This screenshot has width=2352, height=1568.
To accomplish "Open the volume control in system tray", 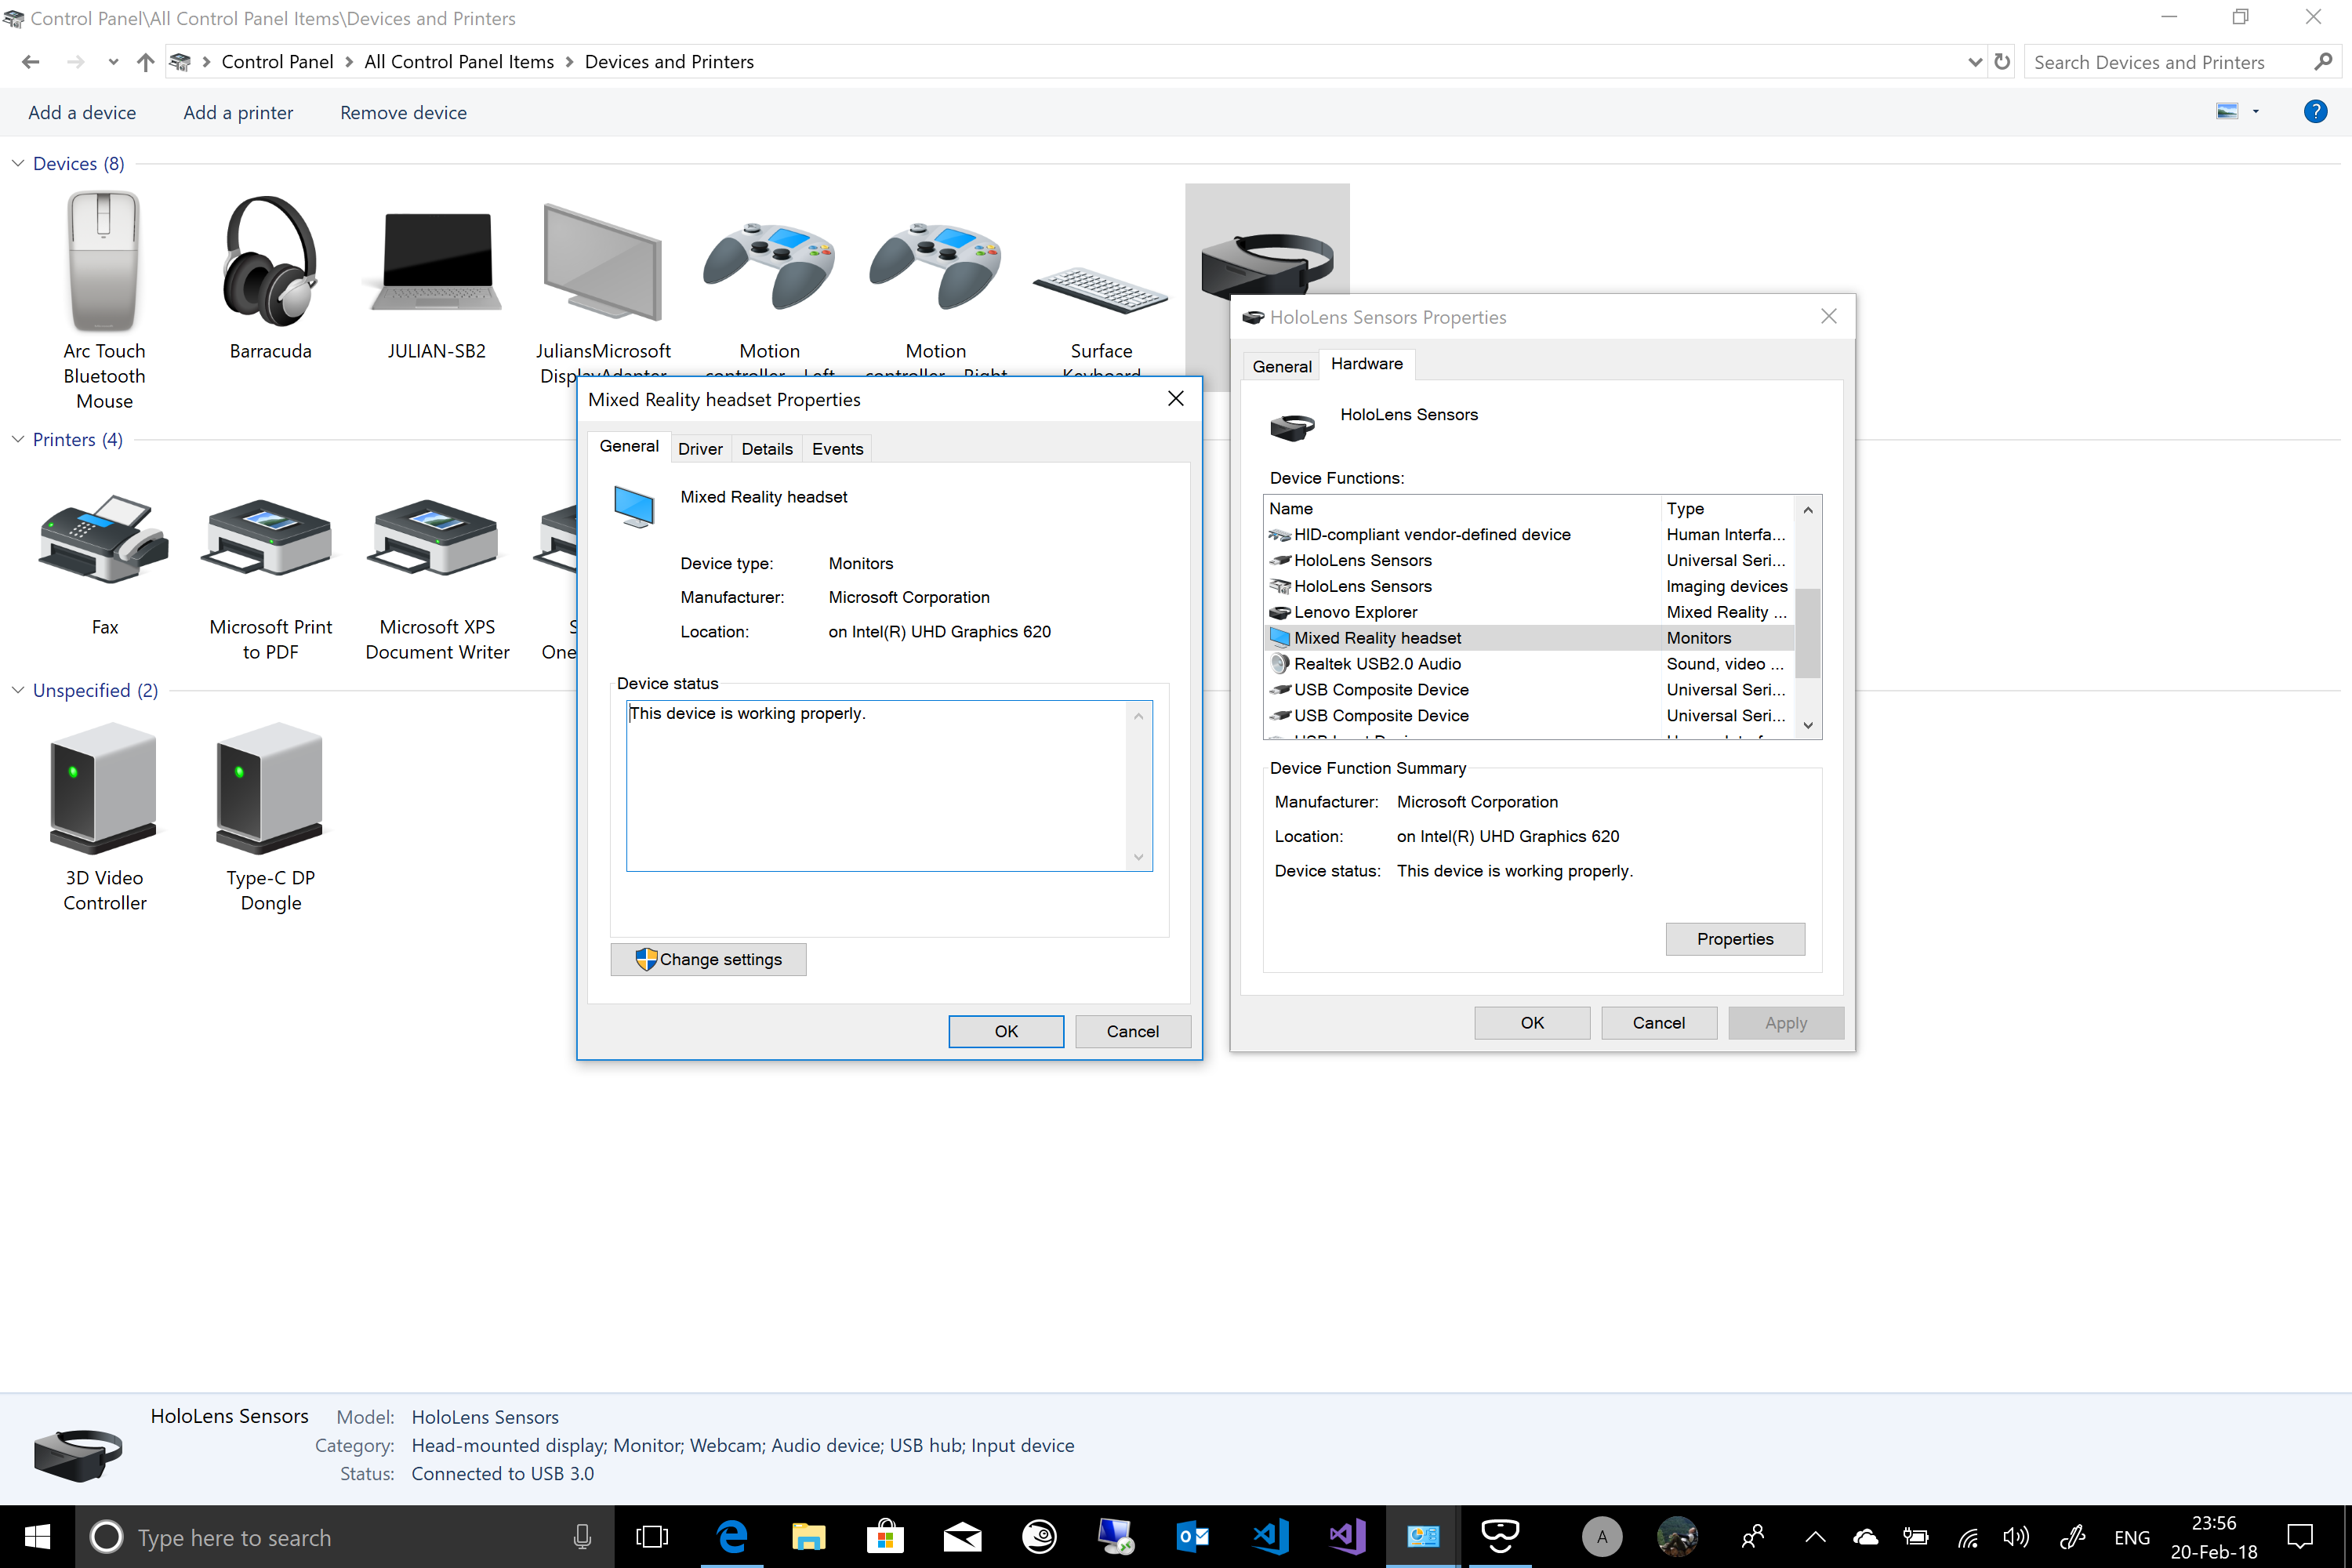I will [2016, 1537].
